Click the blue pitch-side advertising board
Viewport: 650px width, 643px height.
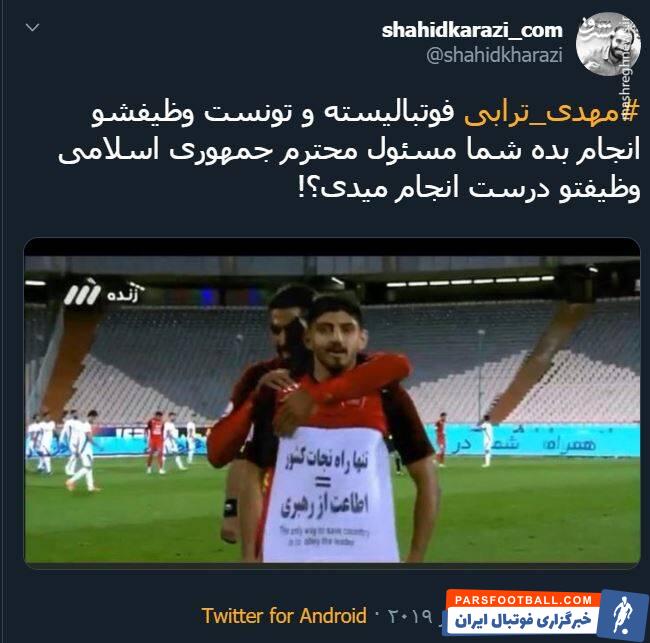(534, 440)
